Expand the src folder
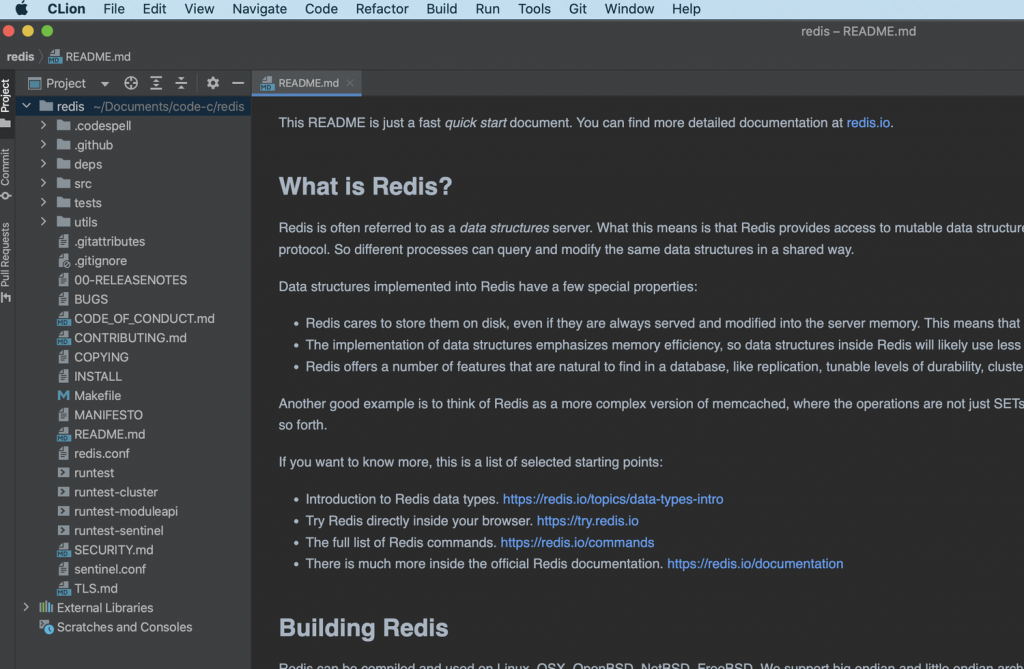 (43, 184)
